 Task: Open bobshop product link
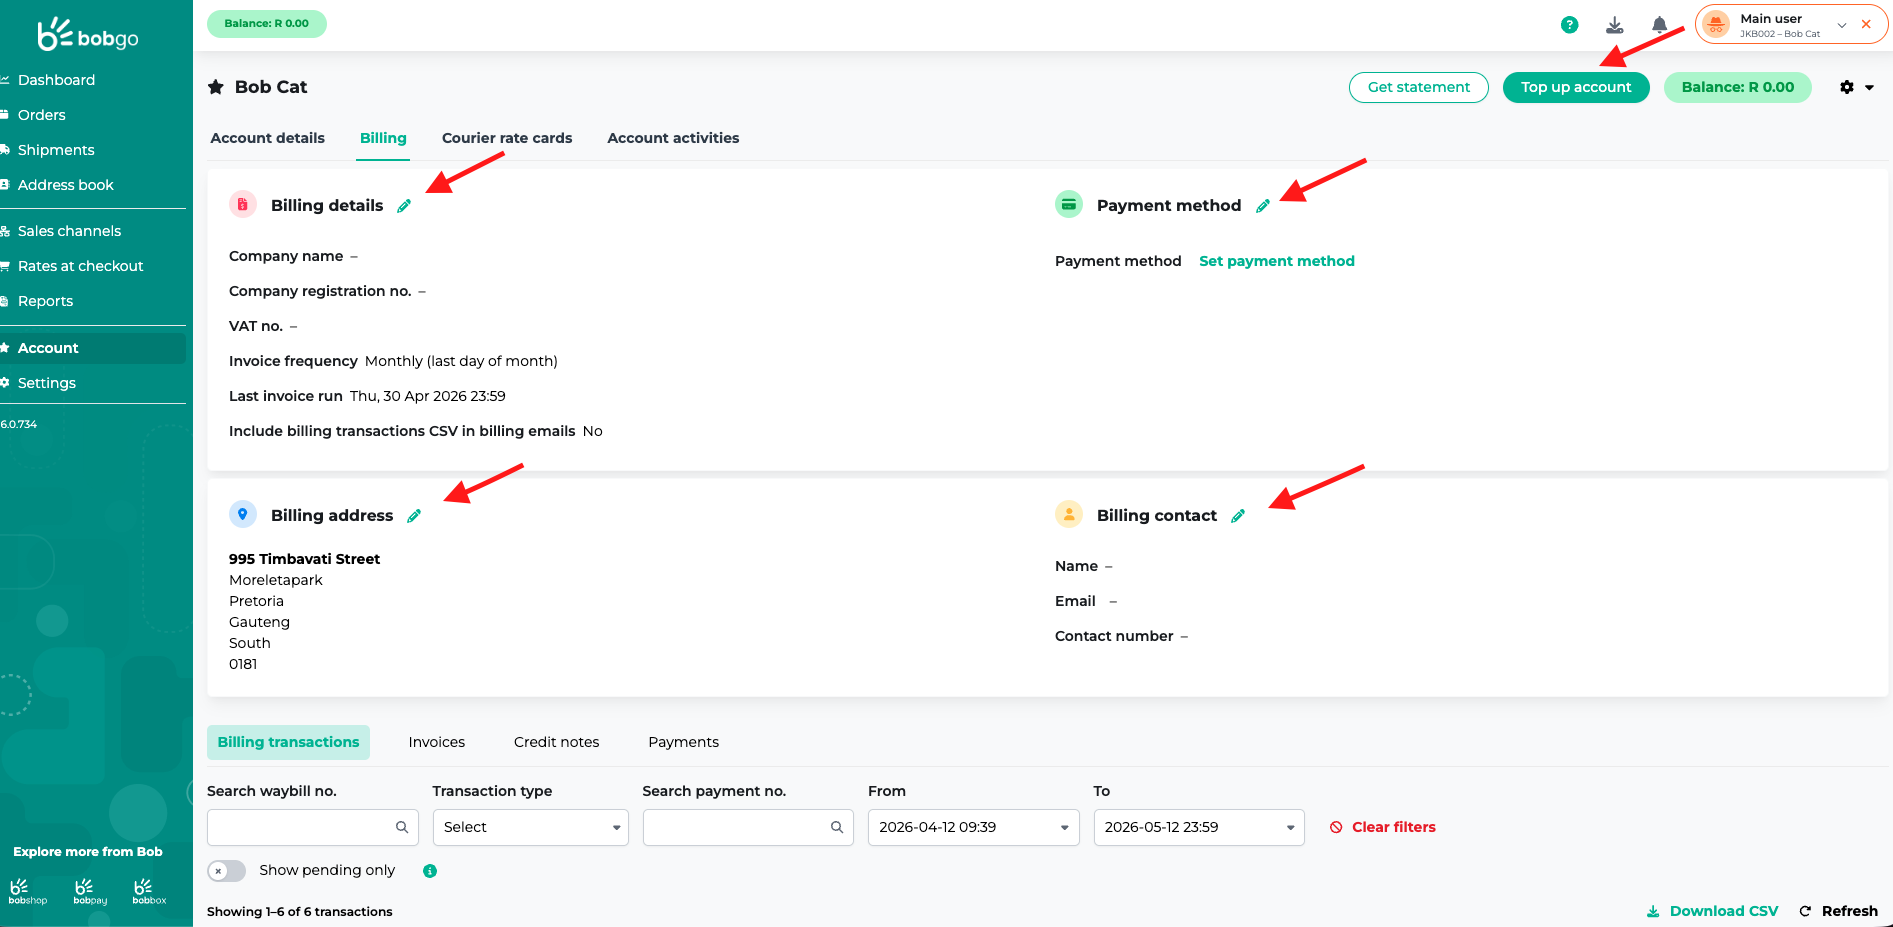pyautogui.click(x=27, y=892)
